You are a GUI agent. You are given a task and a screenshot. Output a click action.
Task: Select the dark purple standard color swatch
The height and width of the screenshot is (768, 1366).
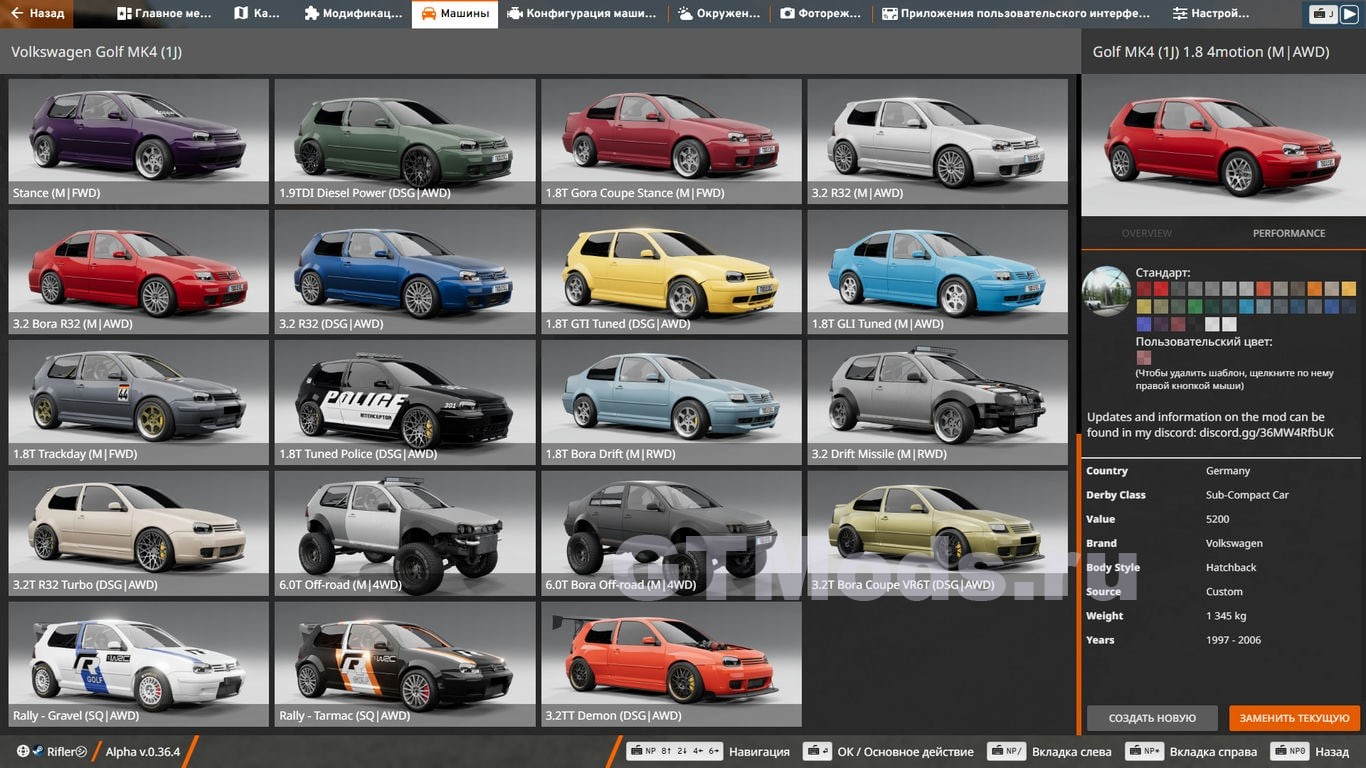pos(1161,324)
